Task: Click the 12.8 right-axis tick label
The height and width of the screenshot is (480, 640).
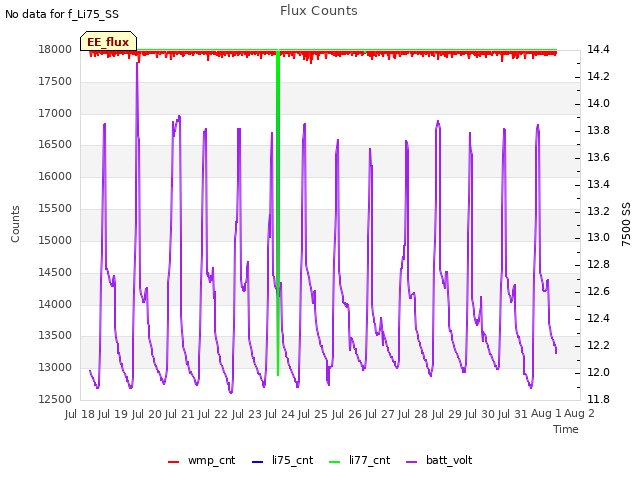Action: pos(598,264)
